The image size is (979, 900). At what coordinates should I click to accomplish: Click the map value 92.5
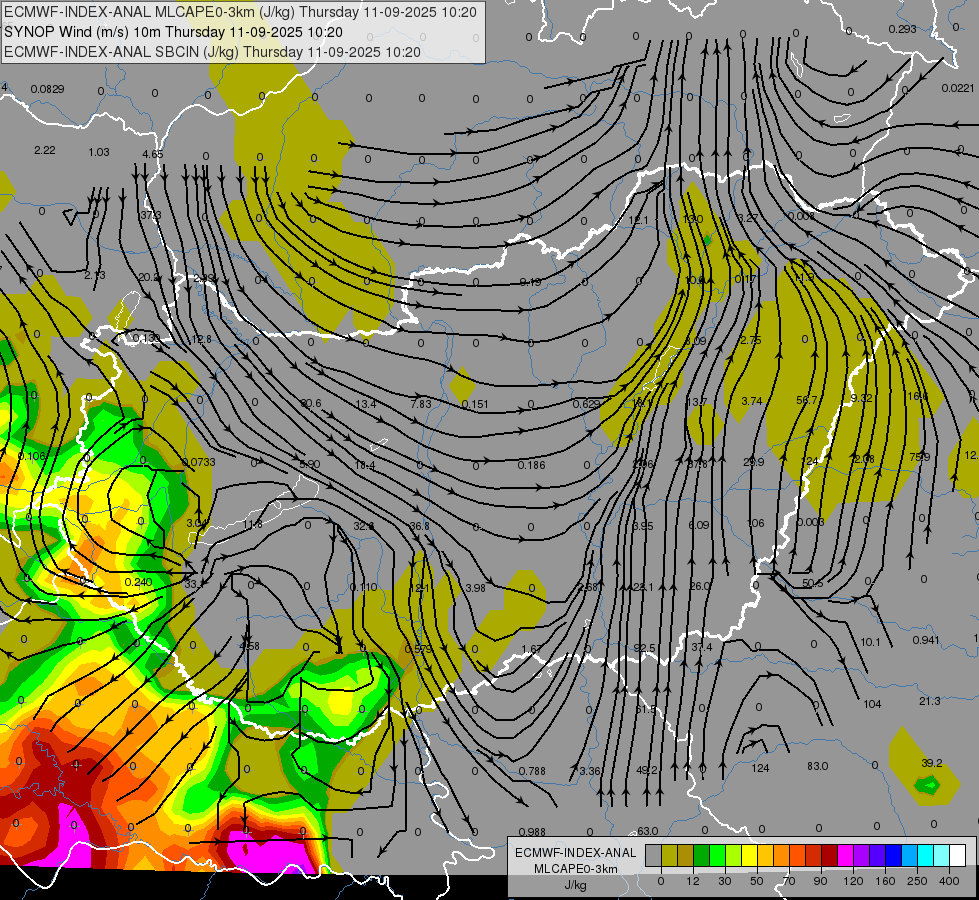(x=644, y=648)
